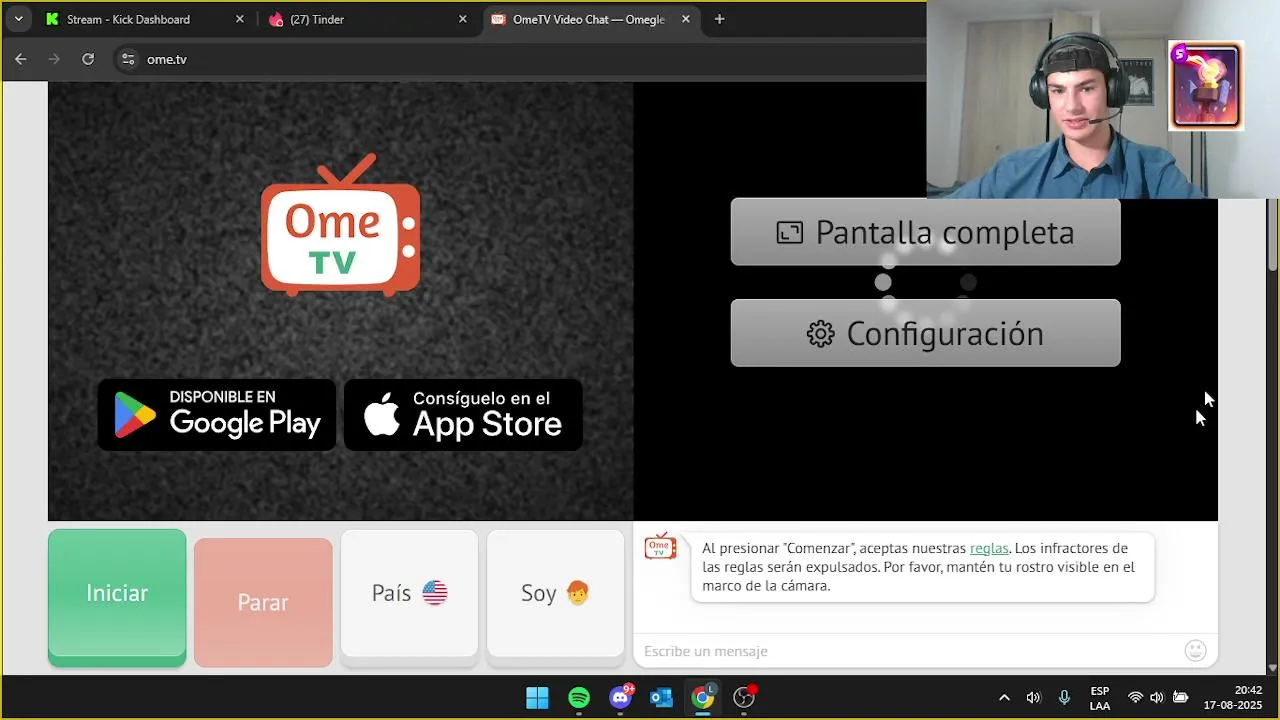Go forward in browser history
Screen dimensions: 1280x720
[x=54, y=59]
